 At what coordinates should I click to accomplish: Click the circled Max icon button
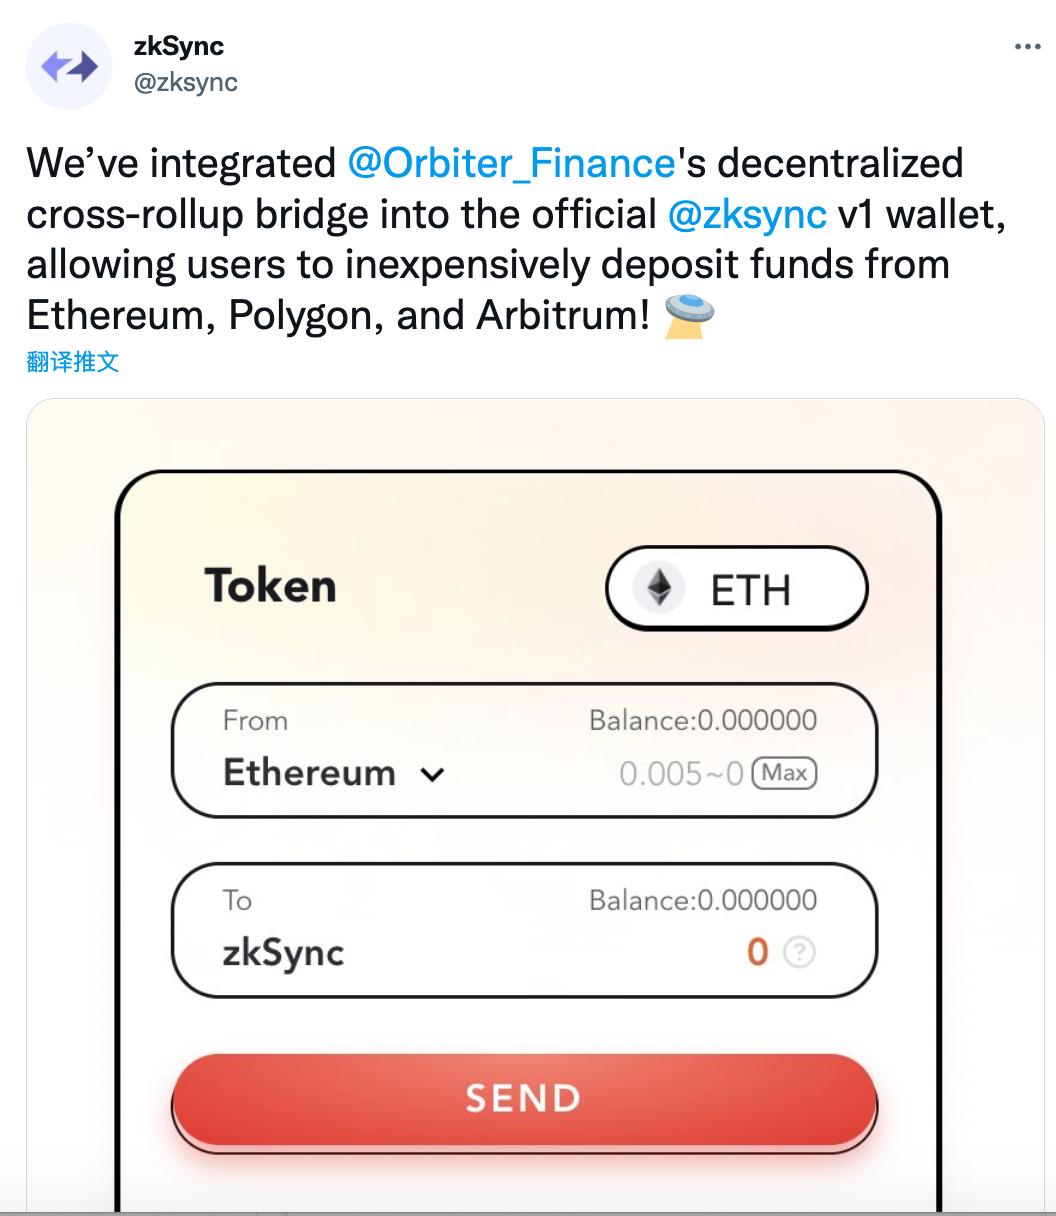pyautogui.click(x=784, y=774)
